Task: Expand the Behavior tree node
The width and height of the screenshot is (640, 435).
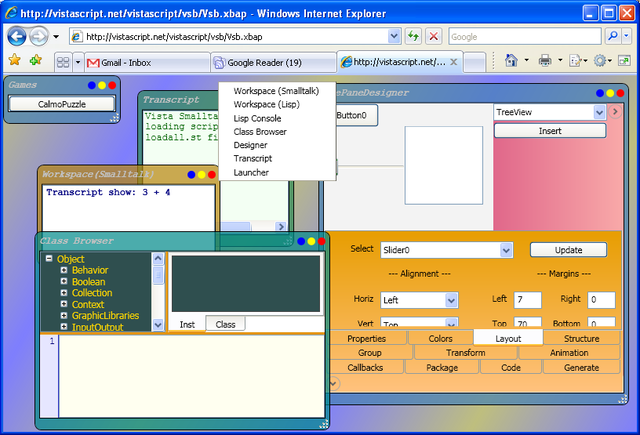Action: coord(64,270)
